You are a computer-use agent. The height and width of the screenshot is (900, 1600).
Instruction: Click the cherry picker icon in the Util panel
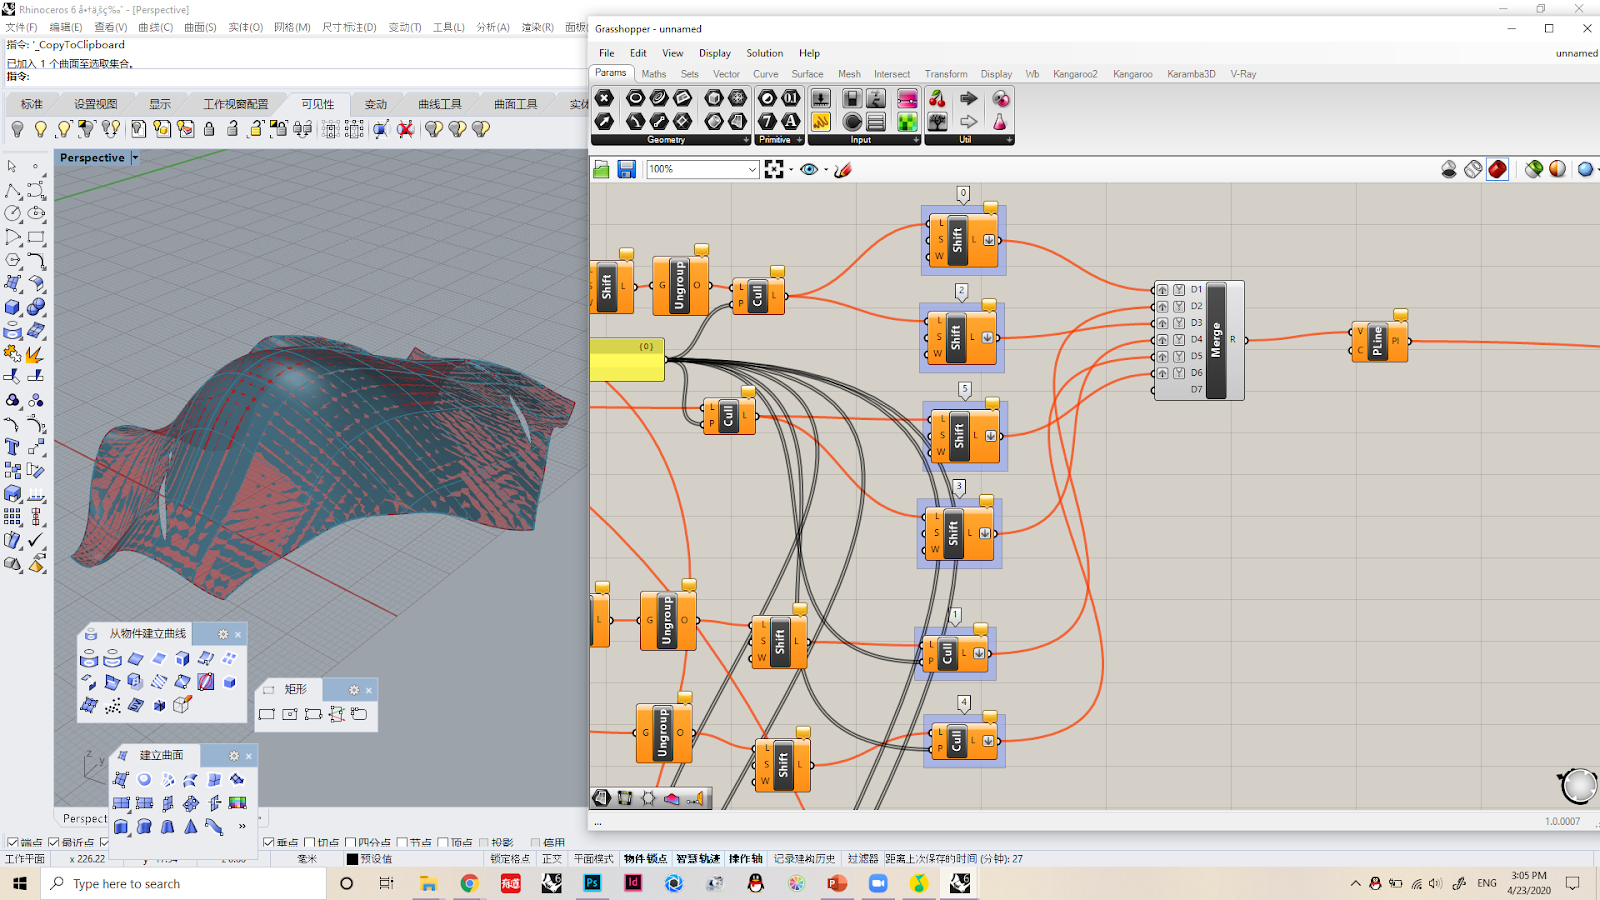(937, 98)
